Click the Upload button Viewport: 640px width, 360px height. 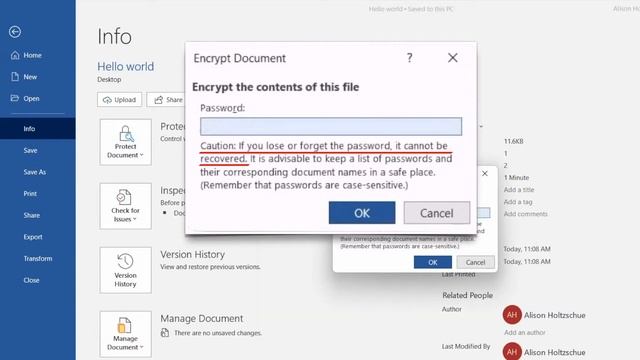coord(120,100)
